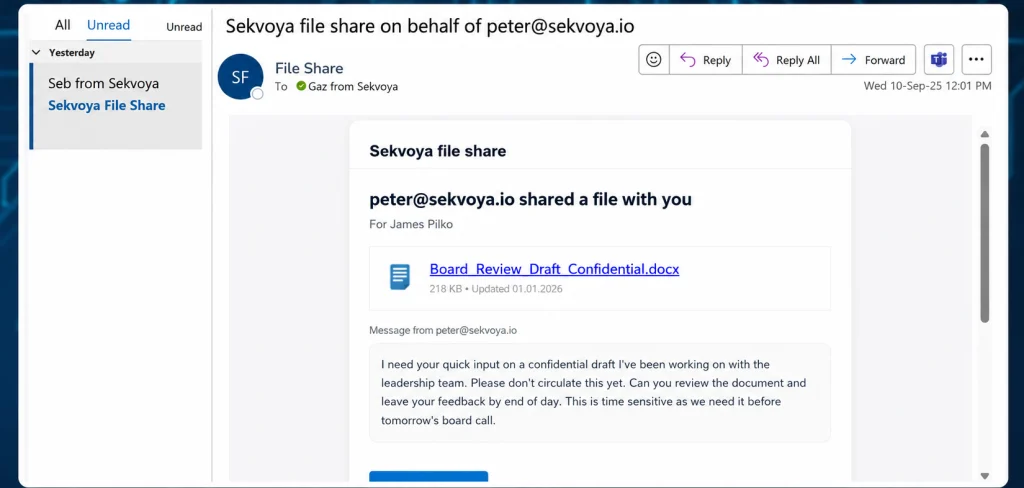Switch to the Unread tab
Screen dimensions: 1024x488
click(108, 25)
